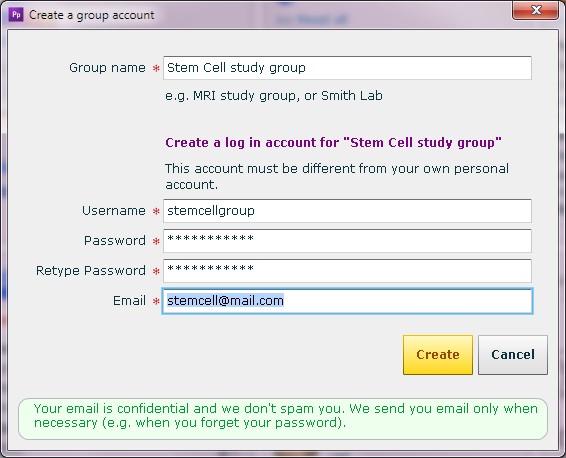Click the Retype Password label
This screenshot has width=566, height=458.
pos(91,271)
